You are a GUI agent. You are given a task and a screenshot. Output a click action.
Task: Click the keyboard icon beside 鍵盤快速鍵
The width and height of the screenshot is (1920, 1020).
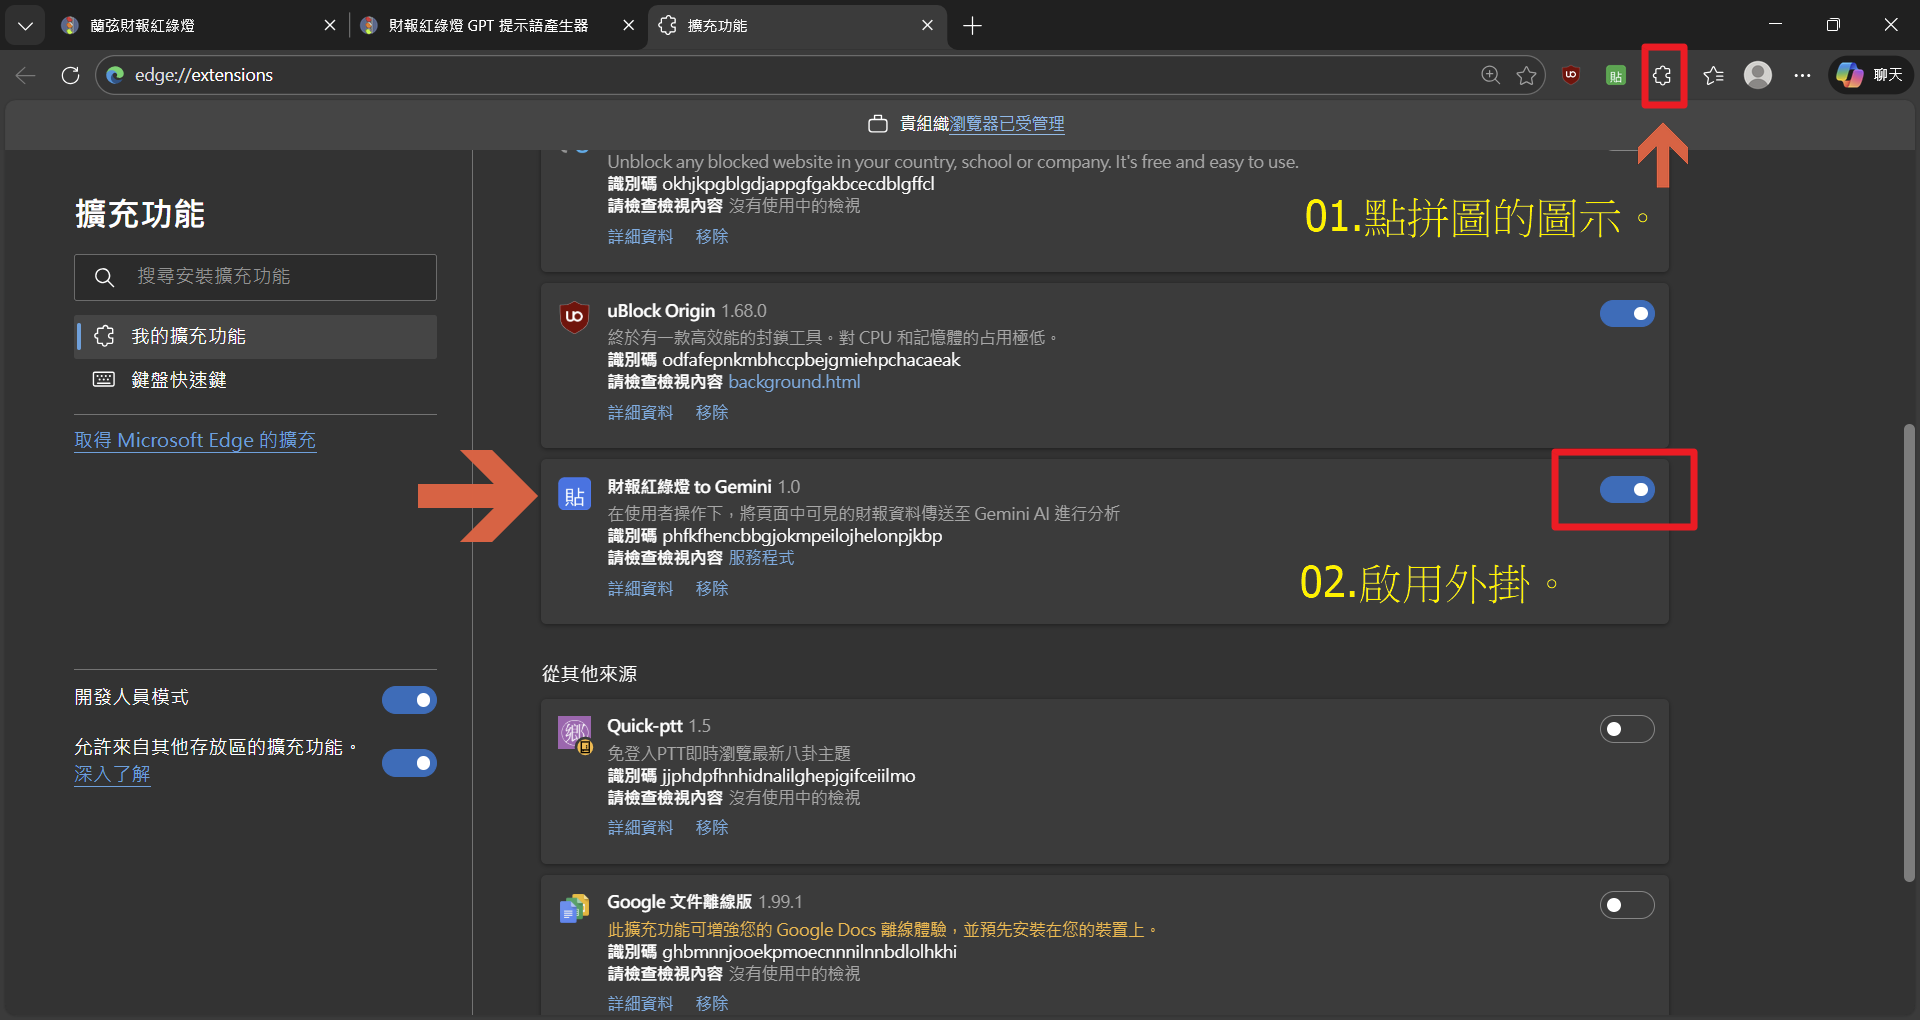point(104,380)
